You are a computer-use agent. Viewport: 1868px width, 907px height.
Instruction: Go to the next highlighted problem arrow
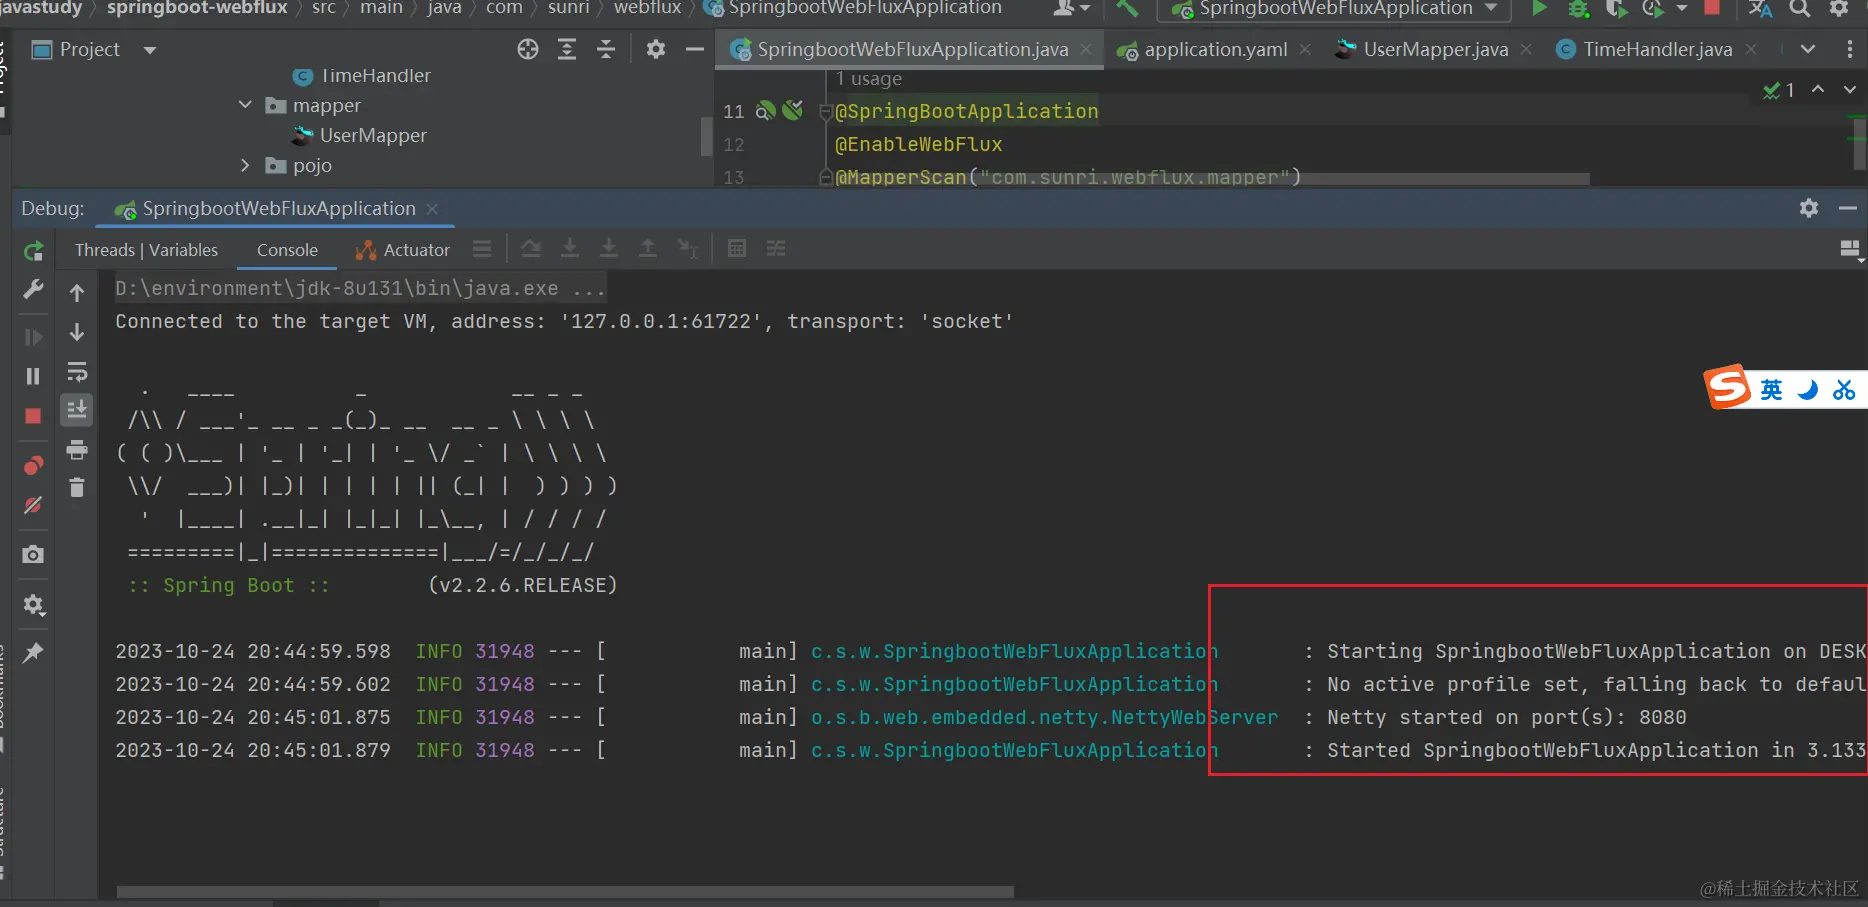[x=1850, y=89]
